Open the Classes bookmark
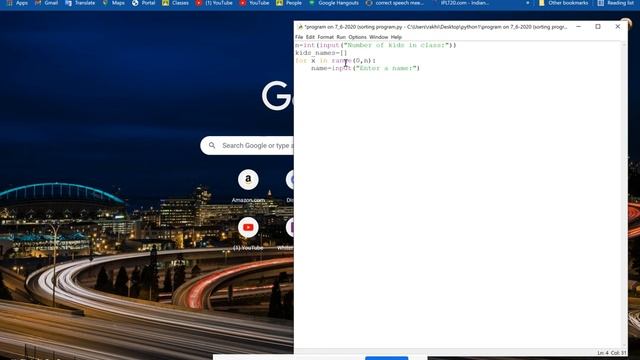The height and width of the screenshot is (360, 640). [175, 3]
